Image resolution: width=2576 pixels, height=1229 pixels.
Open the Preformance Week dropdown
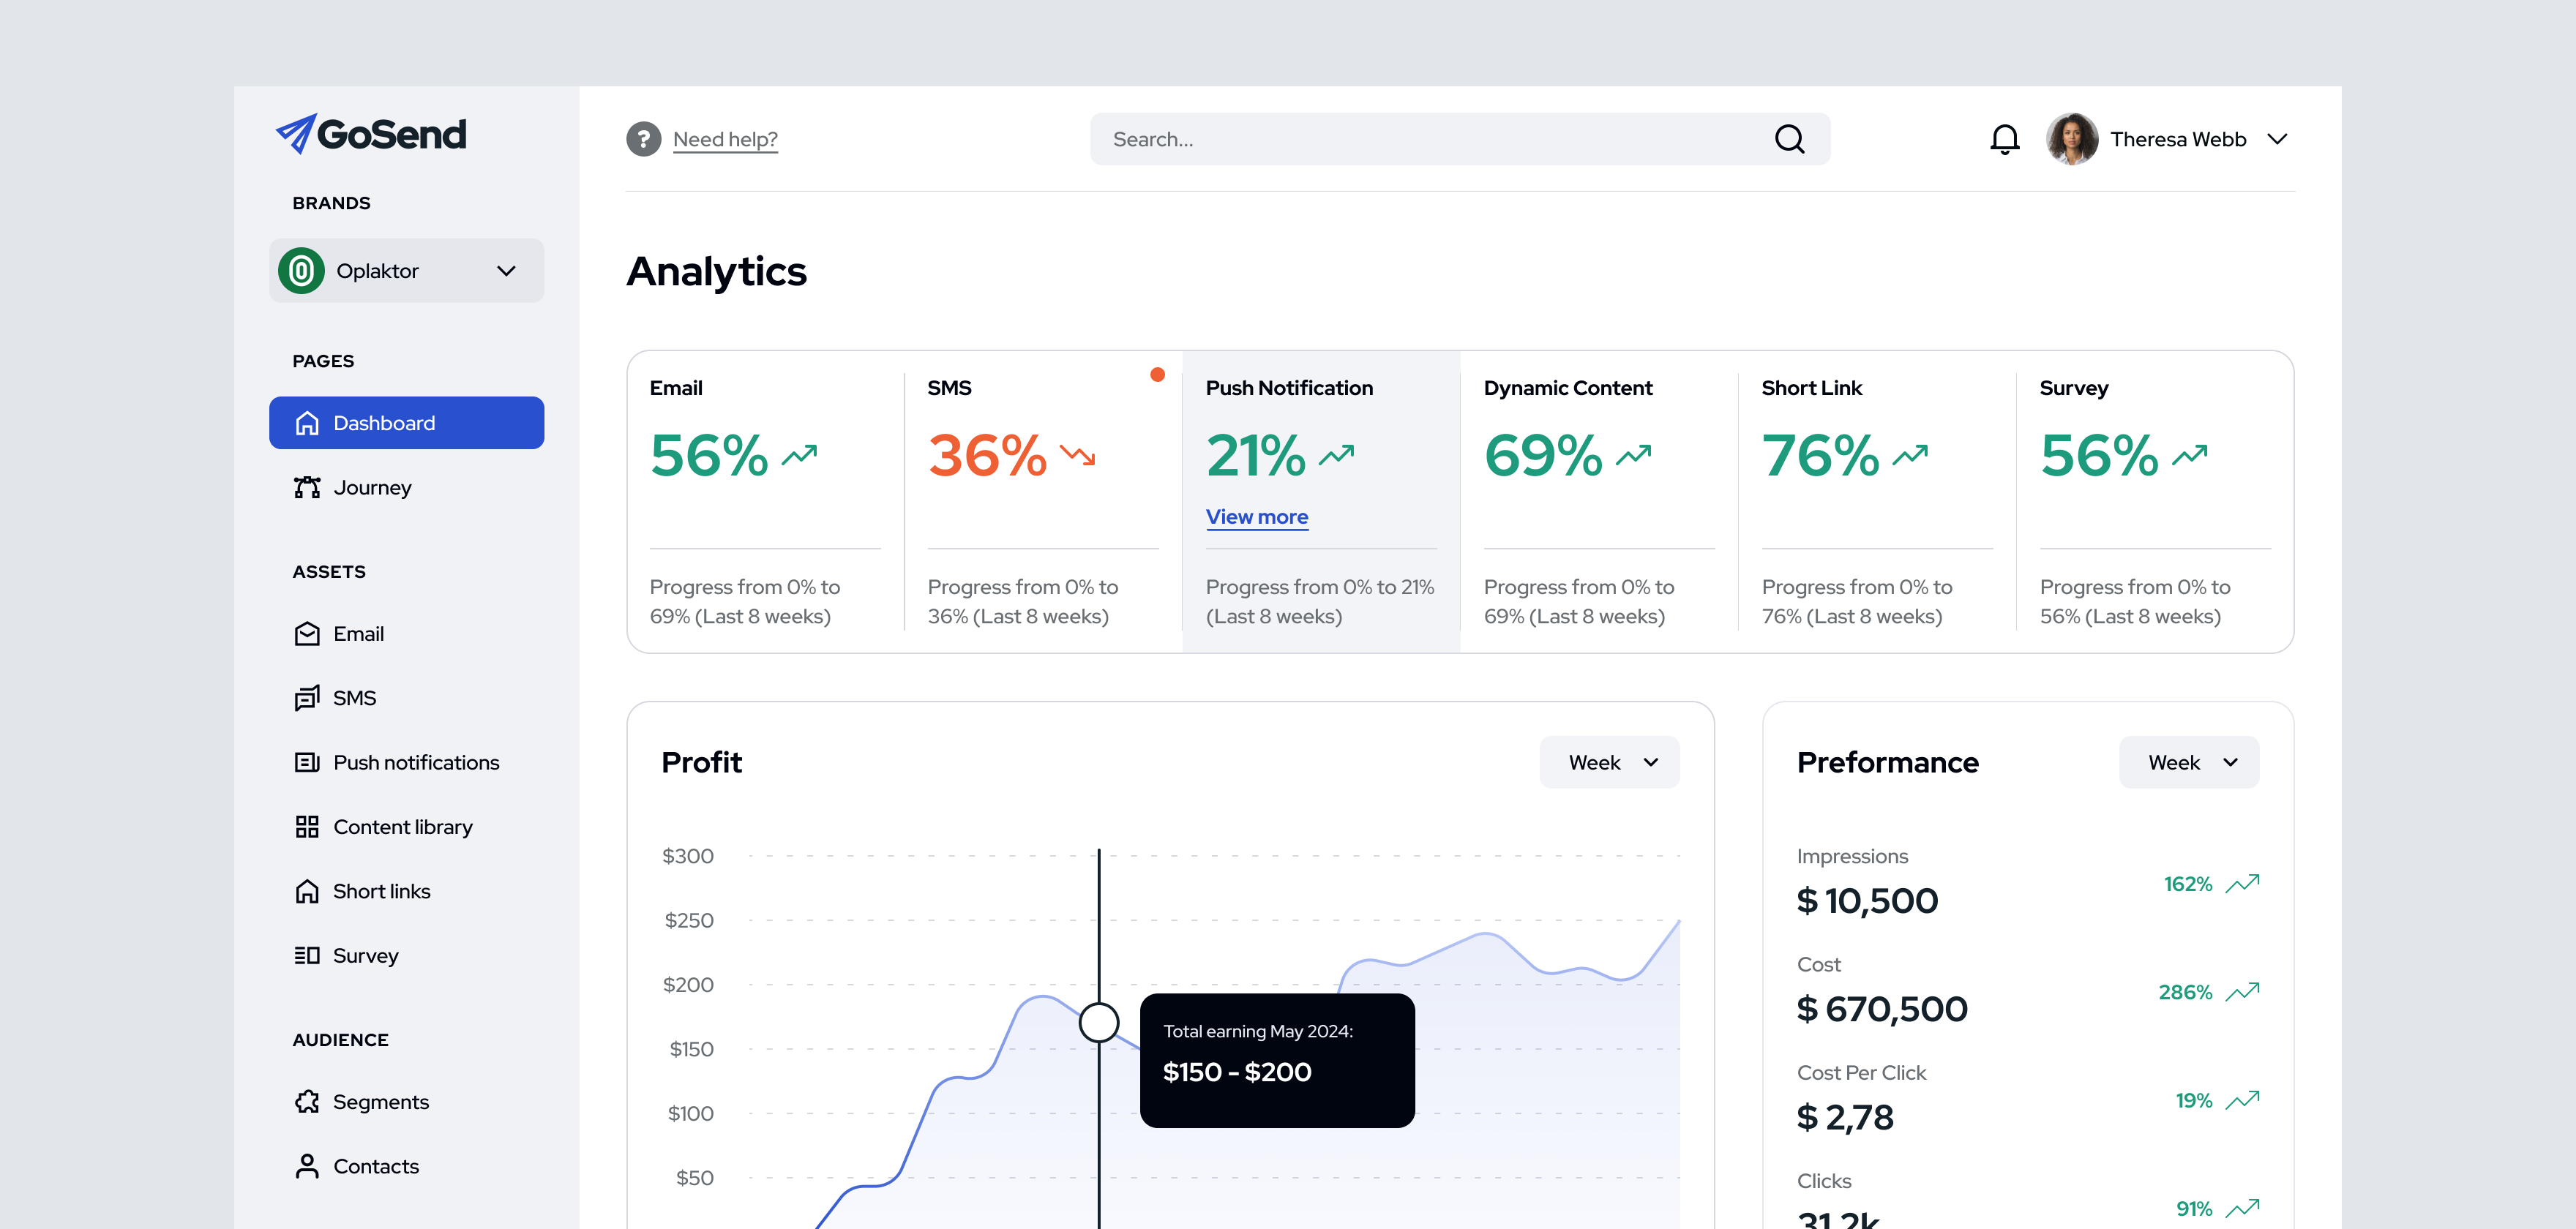pos(2188,763)
